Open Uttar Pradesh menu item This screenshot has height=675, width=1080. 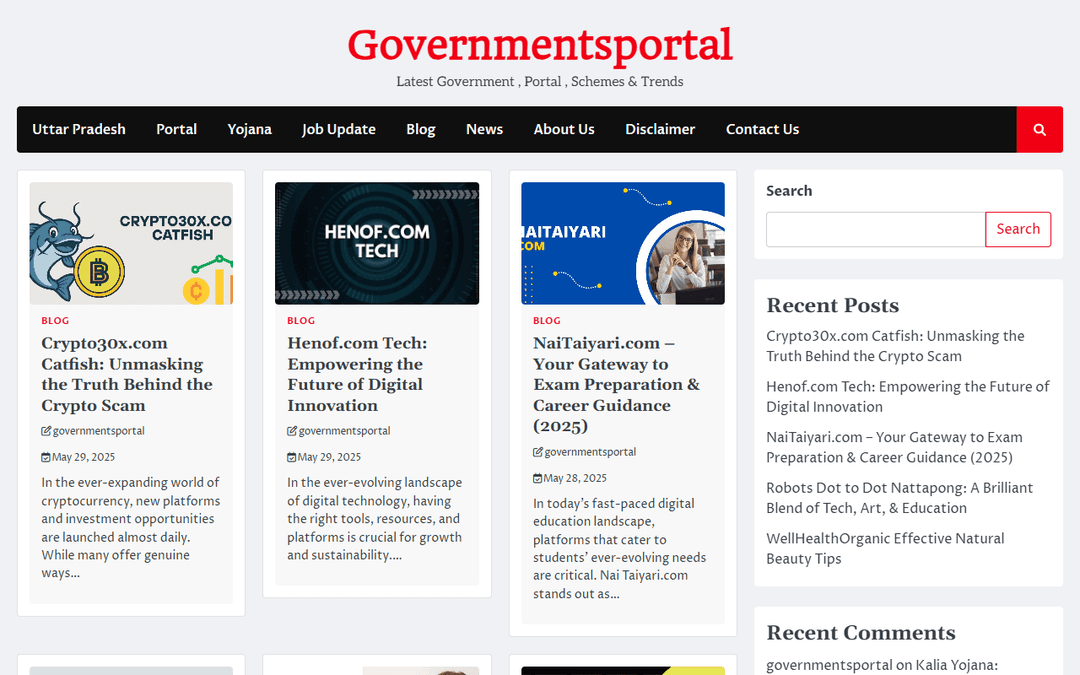point(79,129)
